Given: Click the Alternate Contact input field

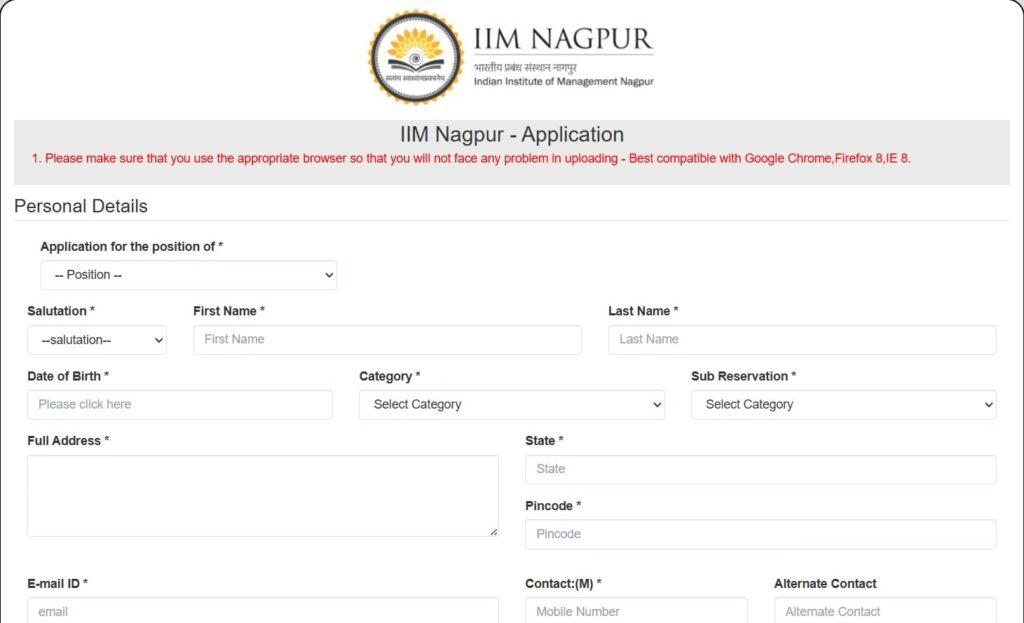Looking at the screenshot, I should (885, 611).
